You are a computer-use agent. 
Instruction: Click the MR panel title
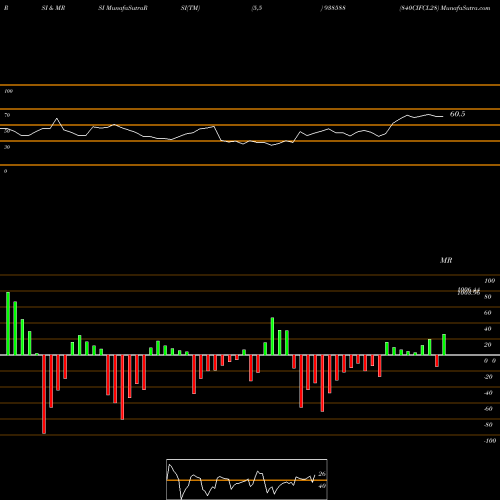coord(446,260)
